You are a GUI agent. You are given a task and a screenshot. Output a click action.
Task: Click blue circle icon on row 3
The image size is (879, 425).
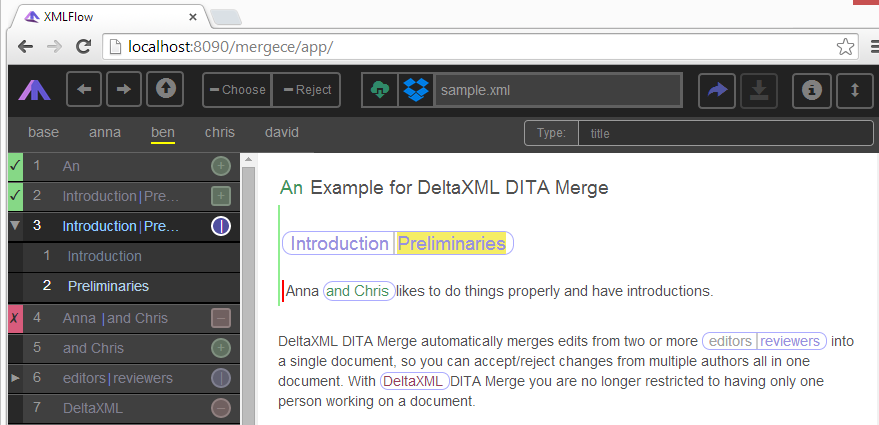(221, 226)
